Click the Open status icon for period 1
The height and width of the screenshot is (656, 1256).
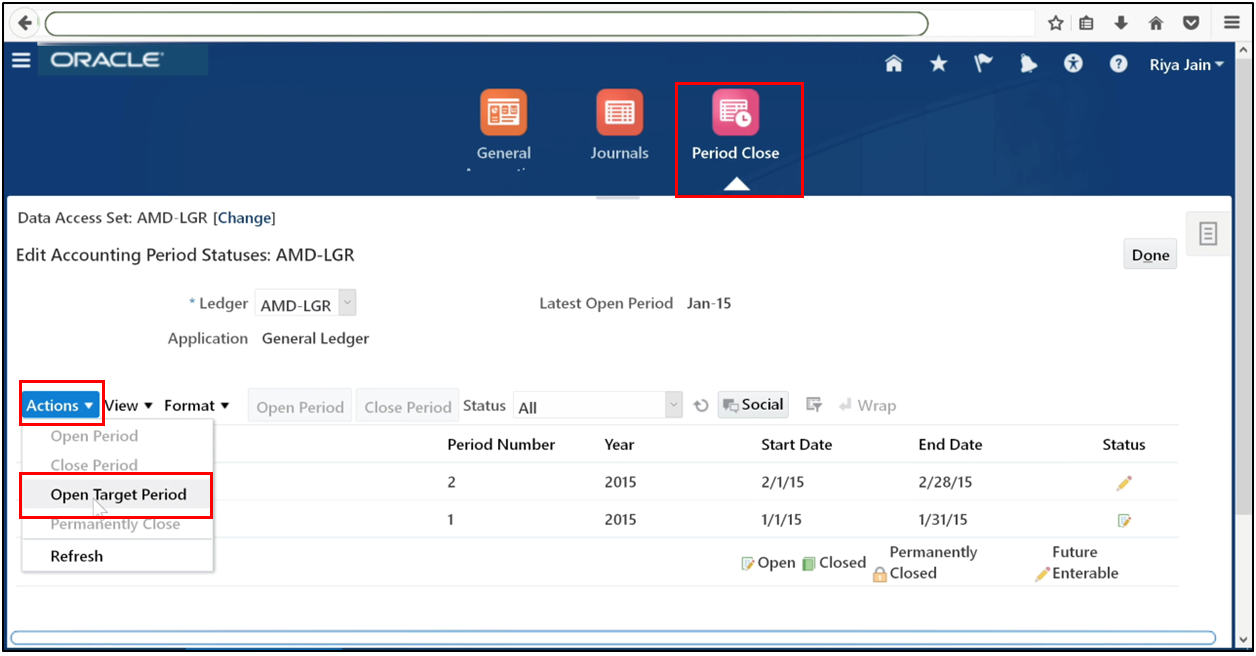[x=1124, y=519]
